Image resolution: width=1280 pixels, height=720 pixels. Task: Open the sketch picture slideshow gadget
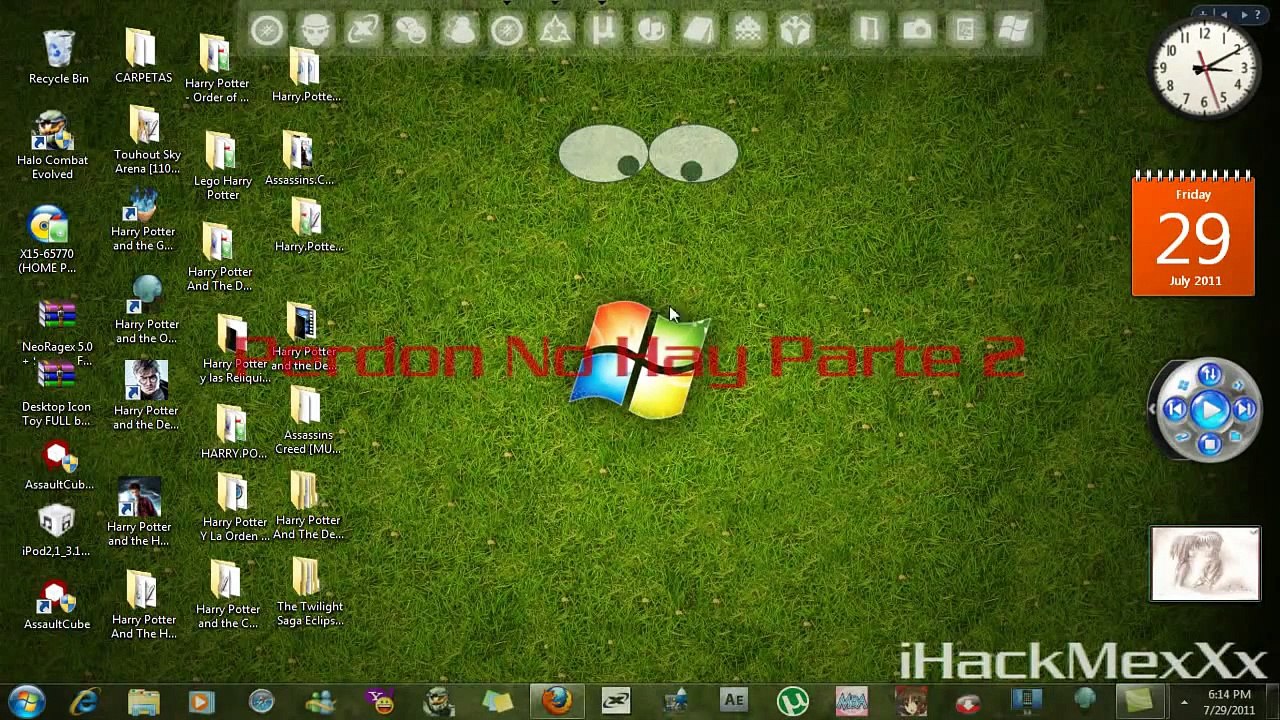[1205, 564]
